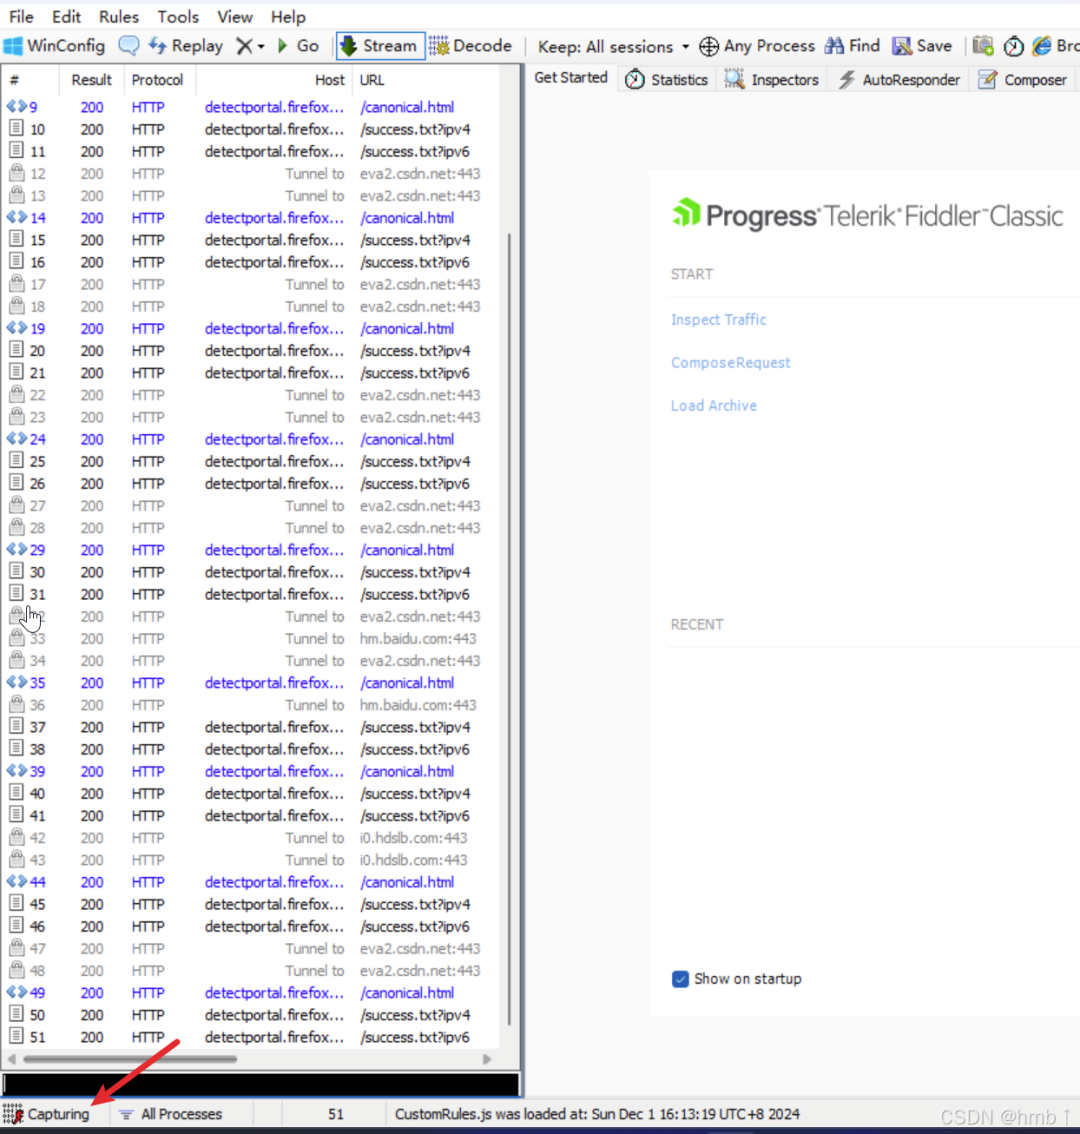The image size is (1080, 1134).
Task: Click the timer stopwatch toolbar icon
Action: click(1013, 46)
